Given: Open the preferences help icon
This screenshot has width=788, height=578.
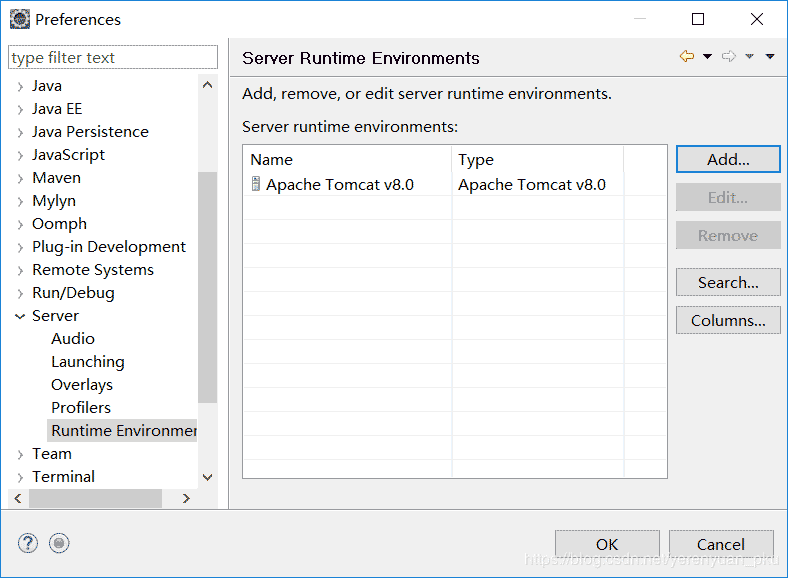Looking at the screenshot, I should click(27, 543).
